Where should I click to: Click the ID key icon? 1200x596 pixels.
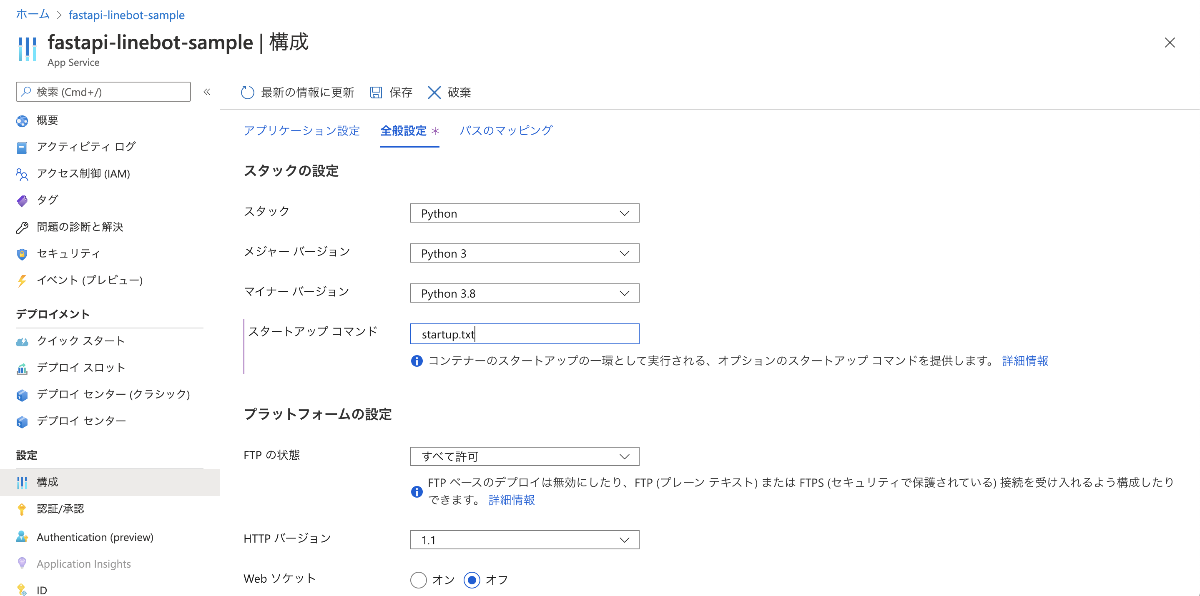click(22, 590)
